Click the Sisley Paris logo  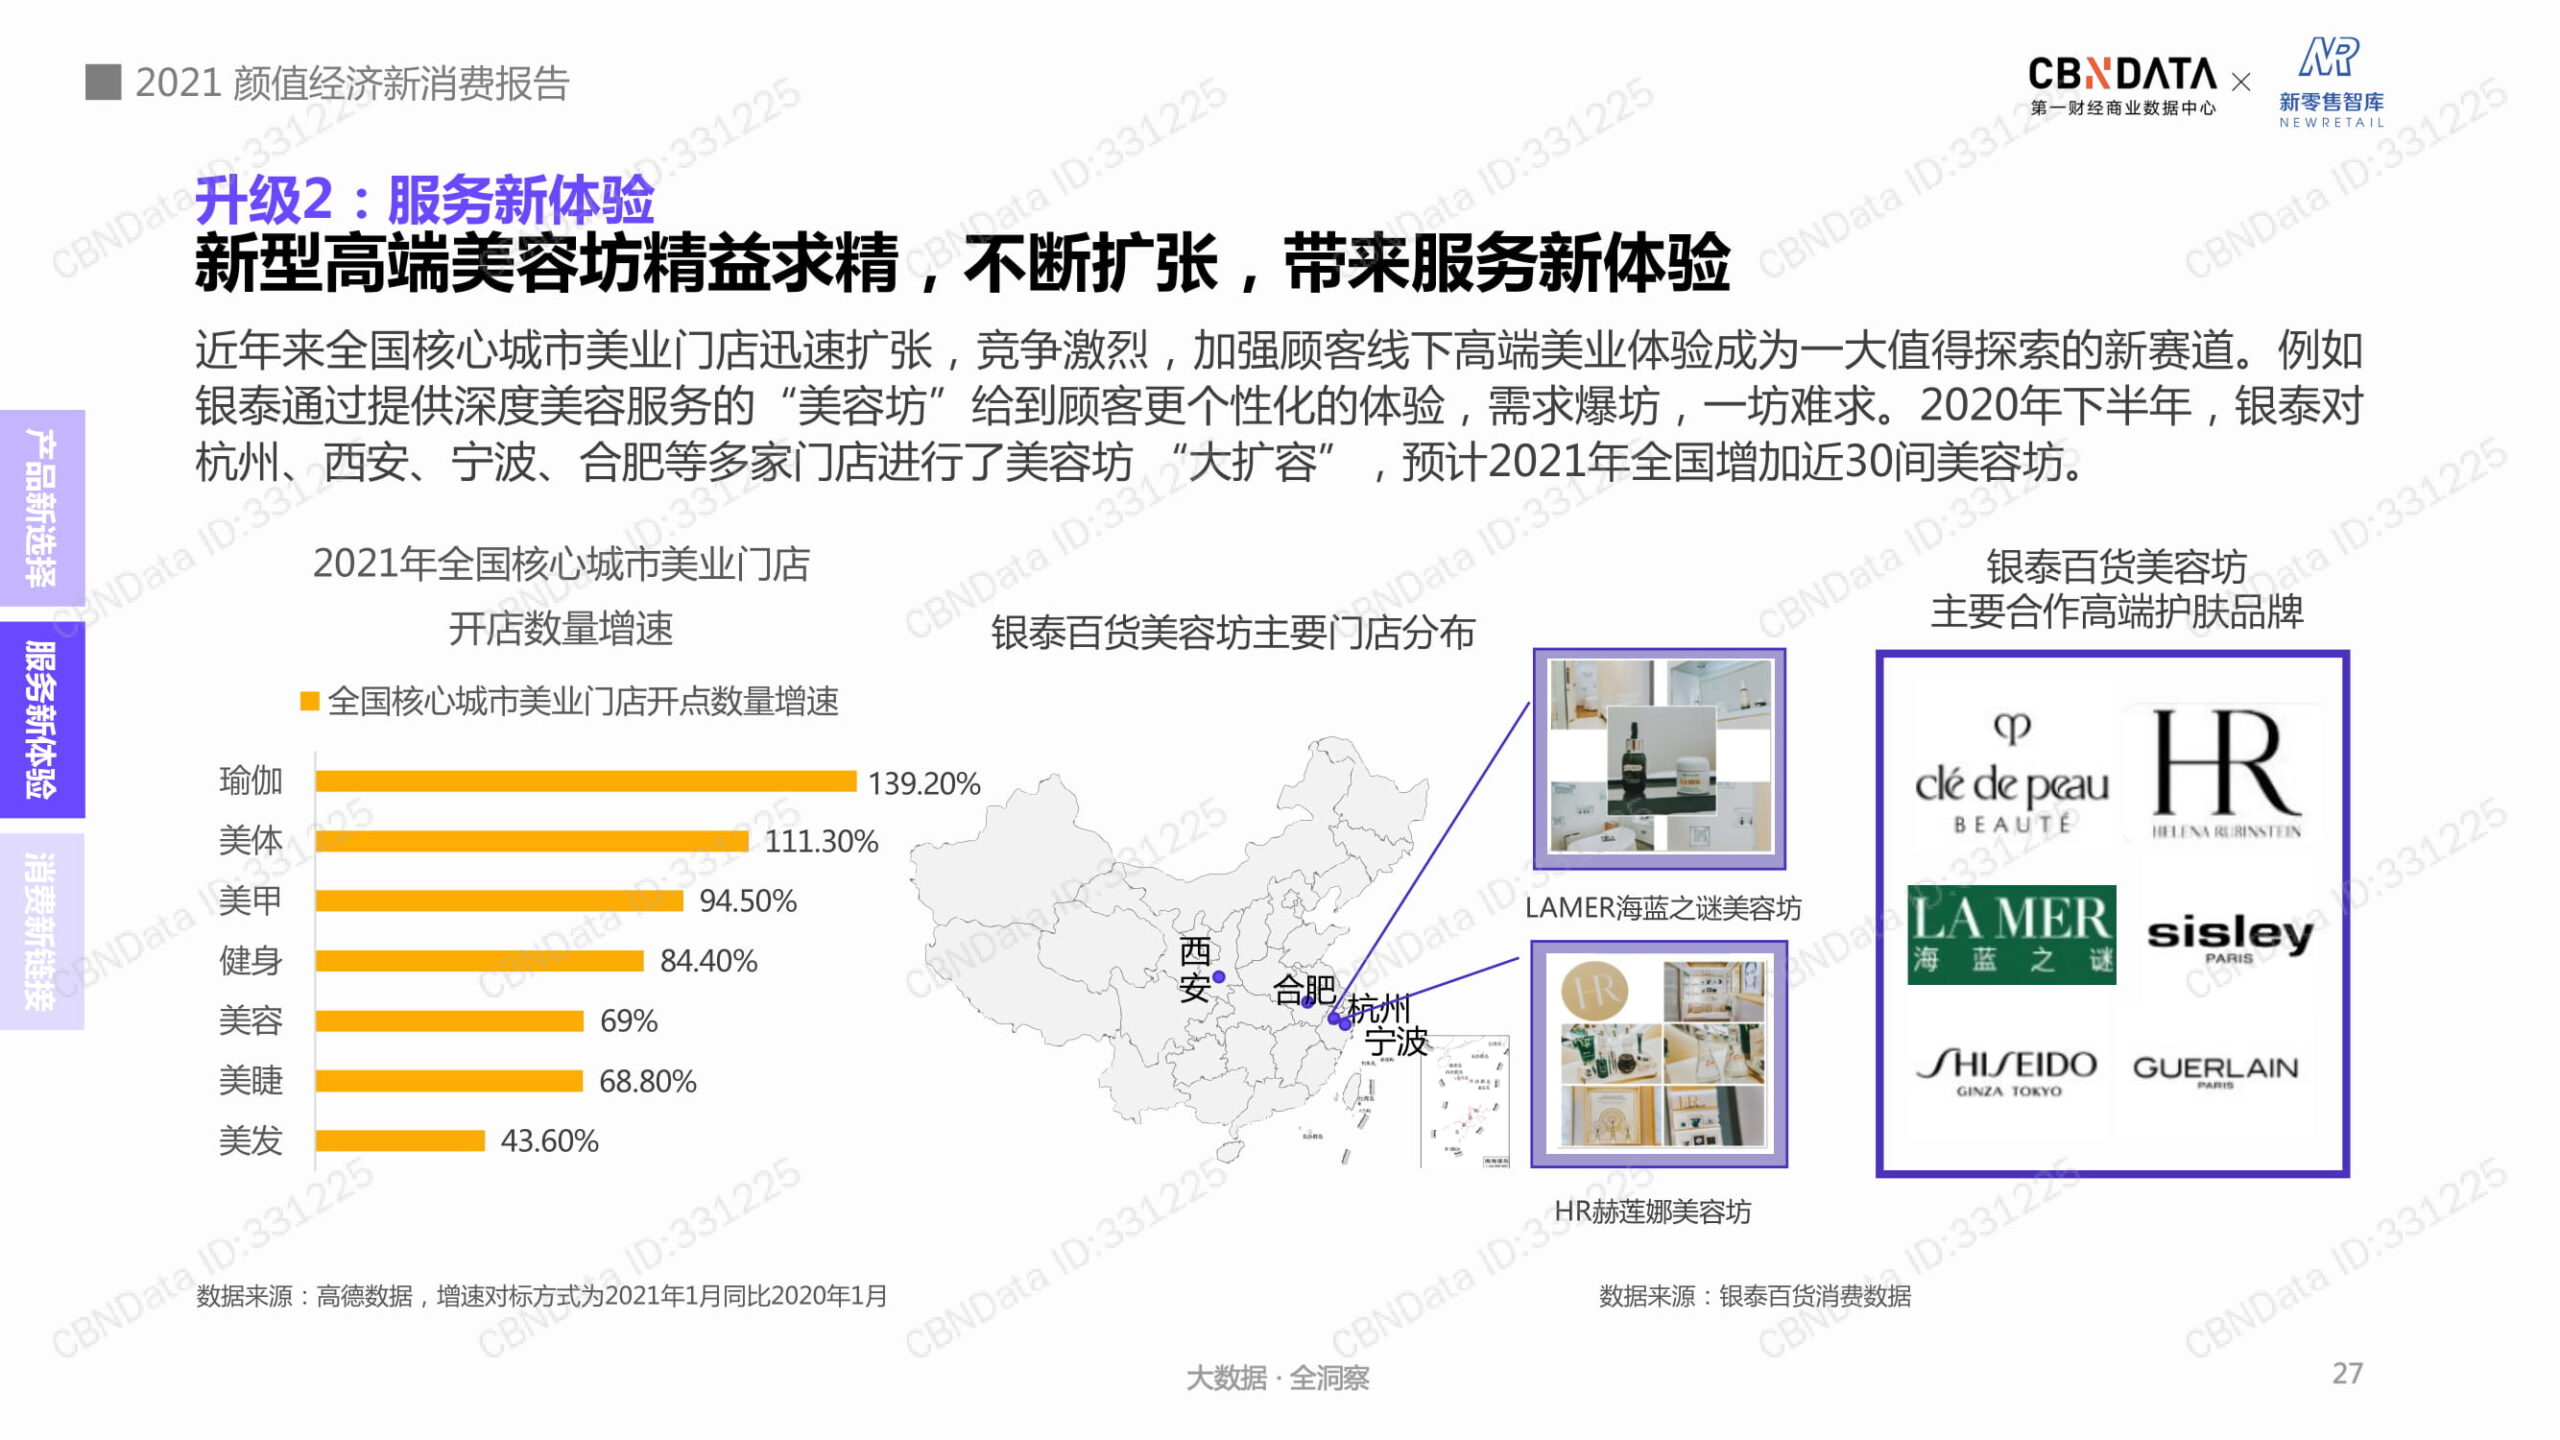point(2230,937)
